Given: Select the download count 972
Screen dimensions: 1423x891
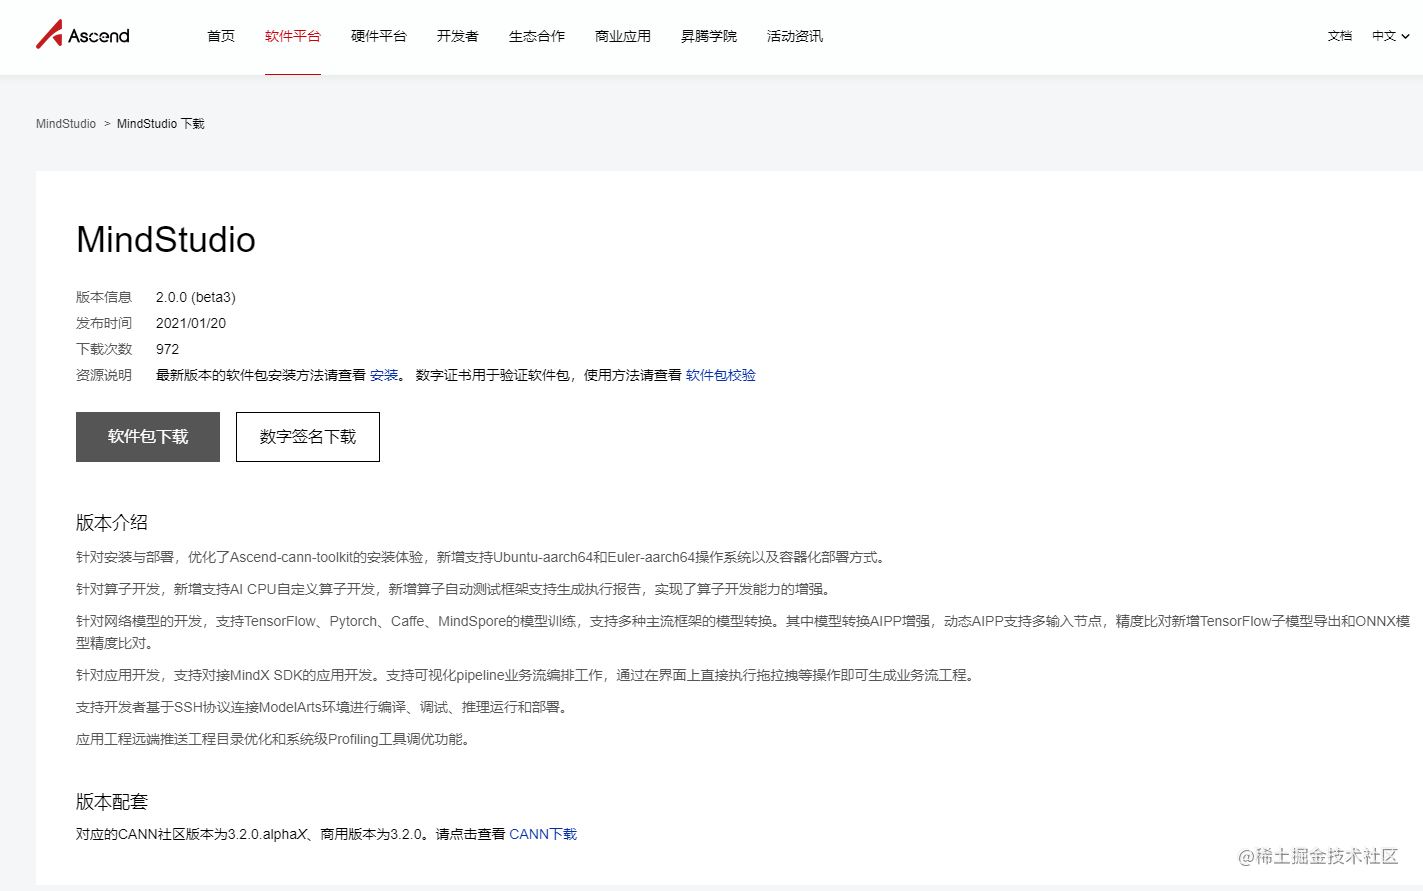Looking at the screenshot, I should pyautogui.click(x=168, y=349).
